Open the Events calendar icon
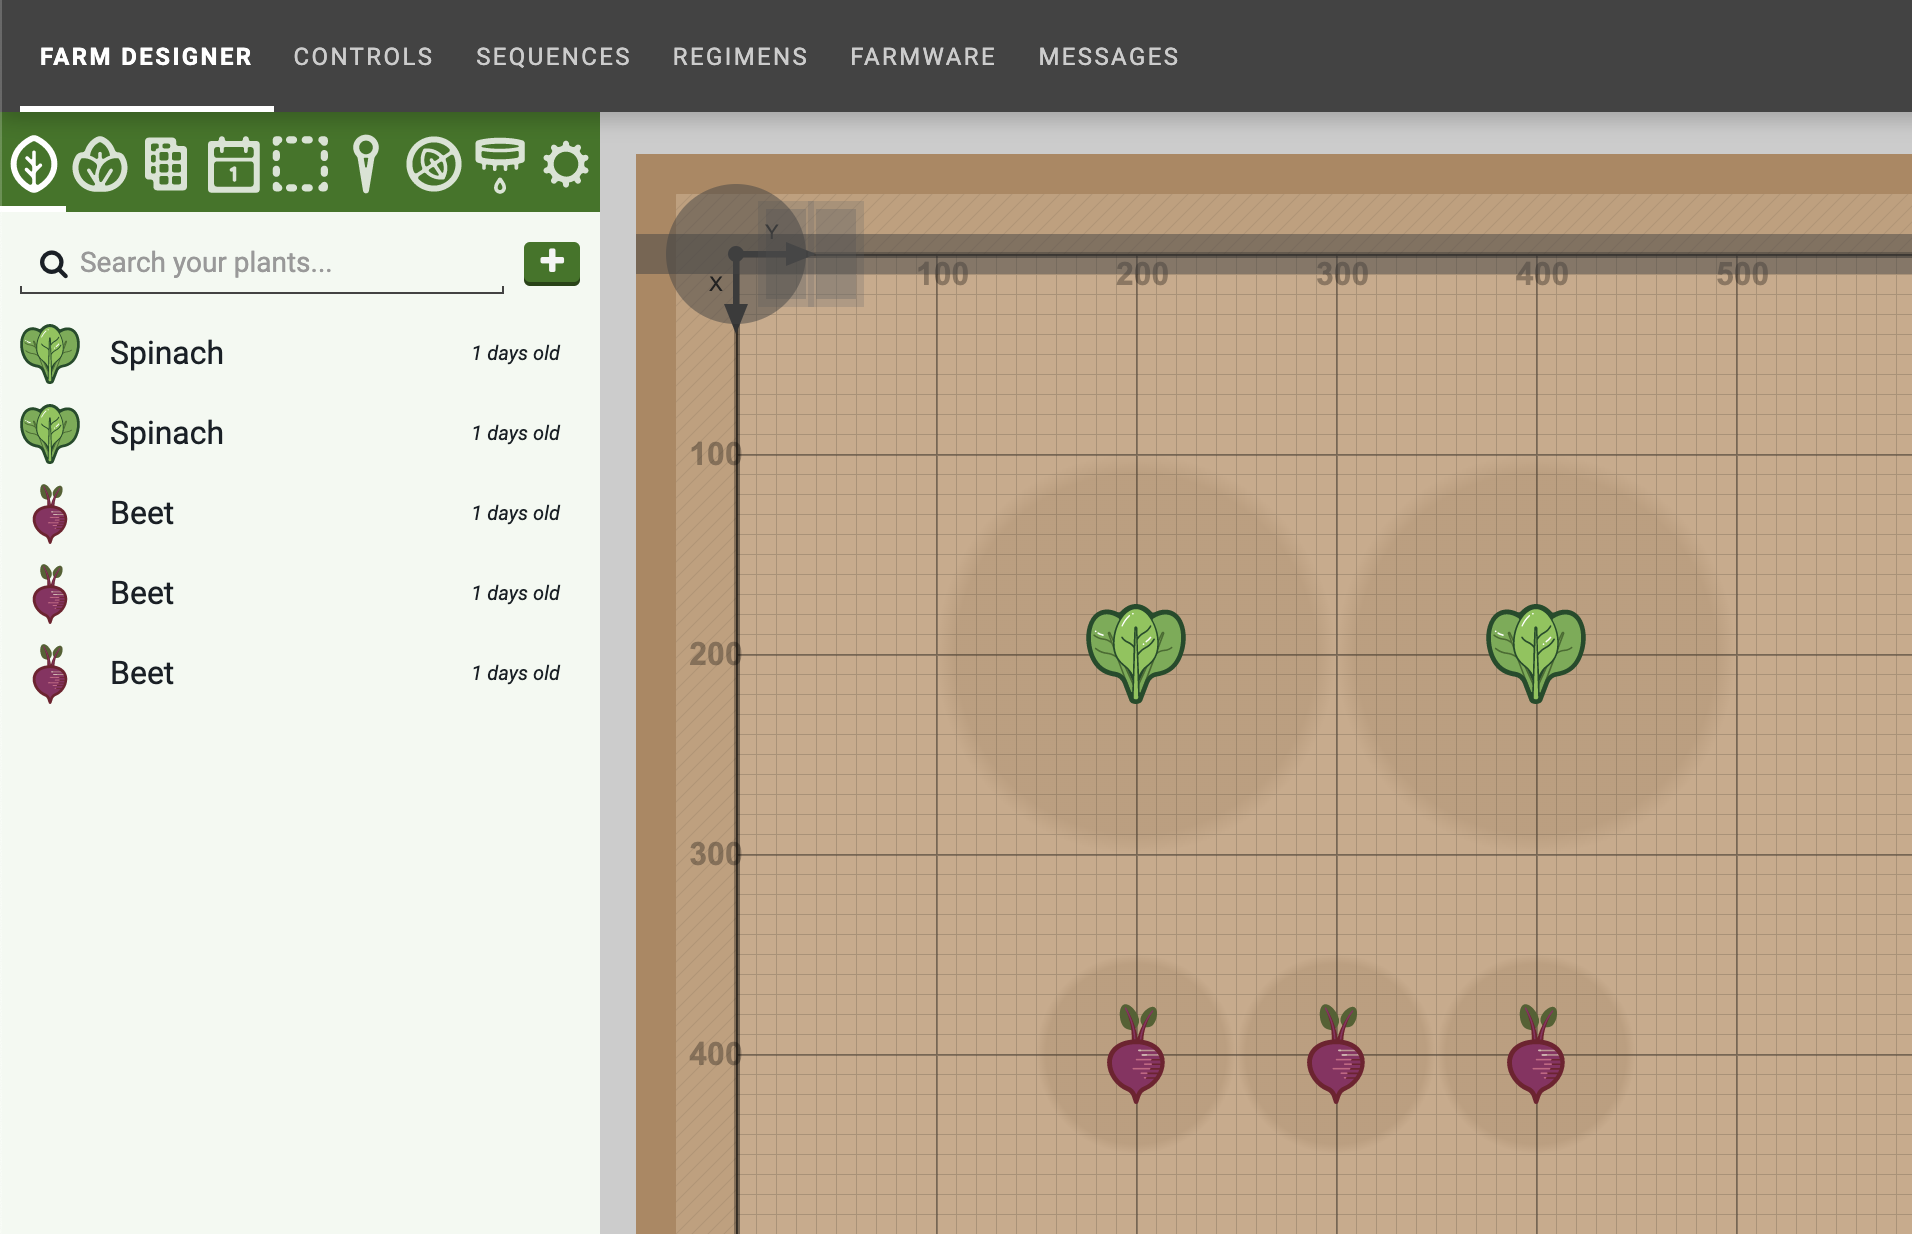Screen dimensions: 1912x1234 tap(233, 163)
